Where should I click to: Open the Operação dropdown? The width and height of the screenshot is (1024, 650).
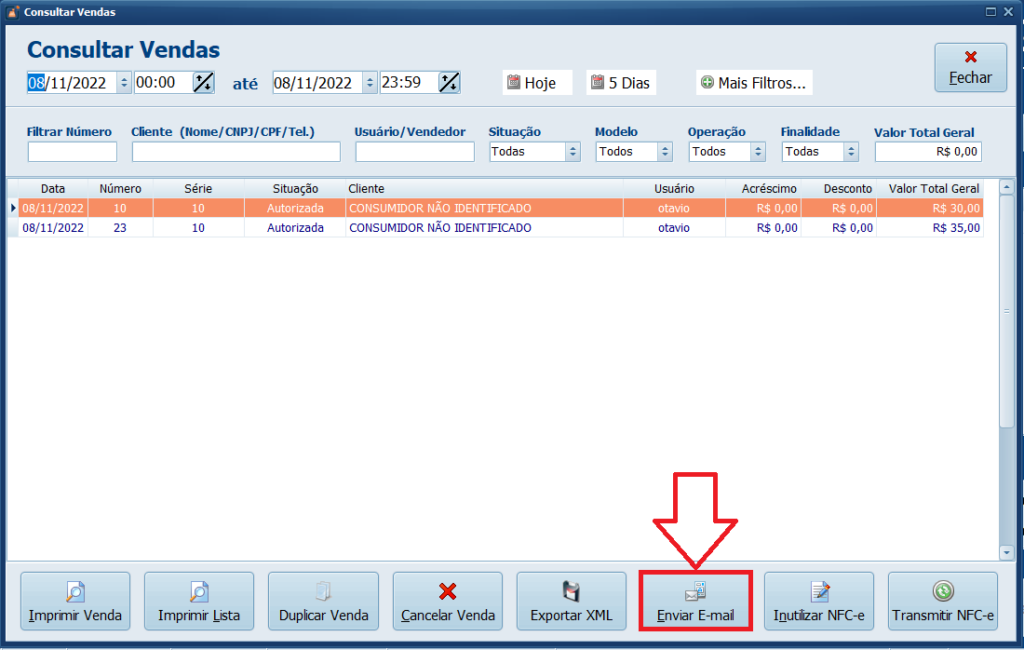[x=758, y=152]
